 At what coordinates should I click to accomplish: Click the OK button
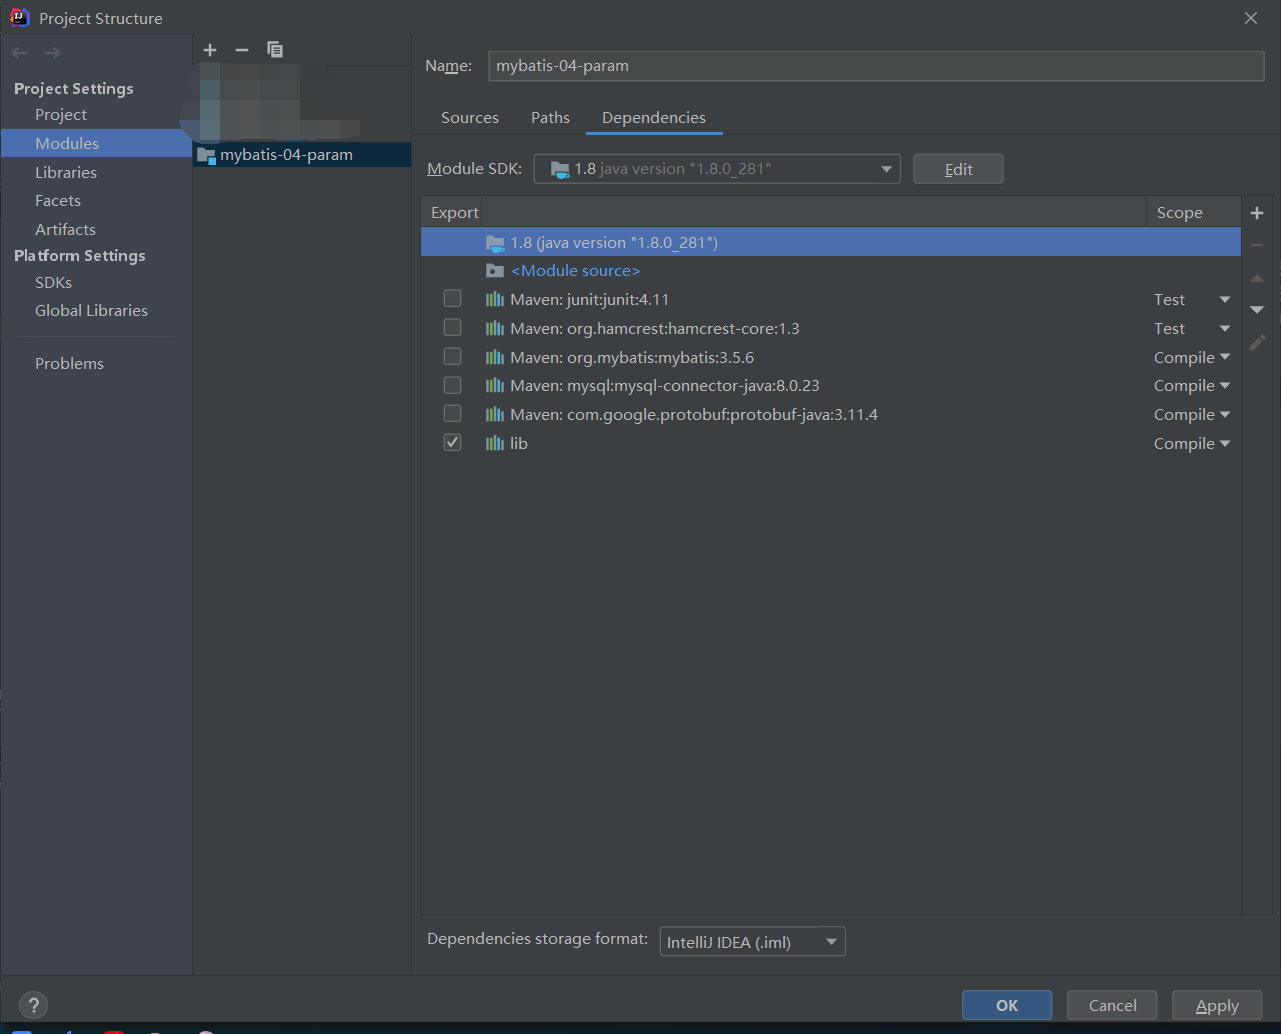[x=1007, y=1005]
